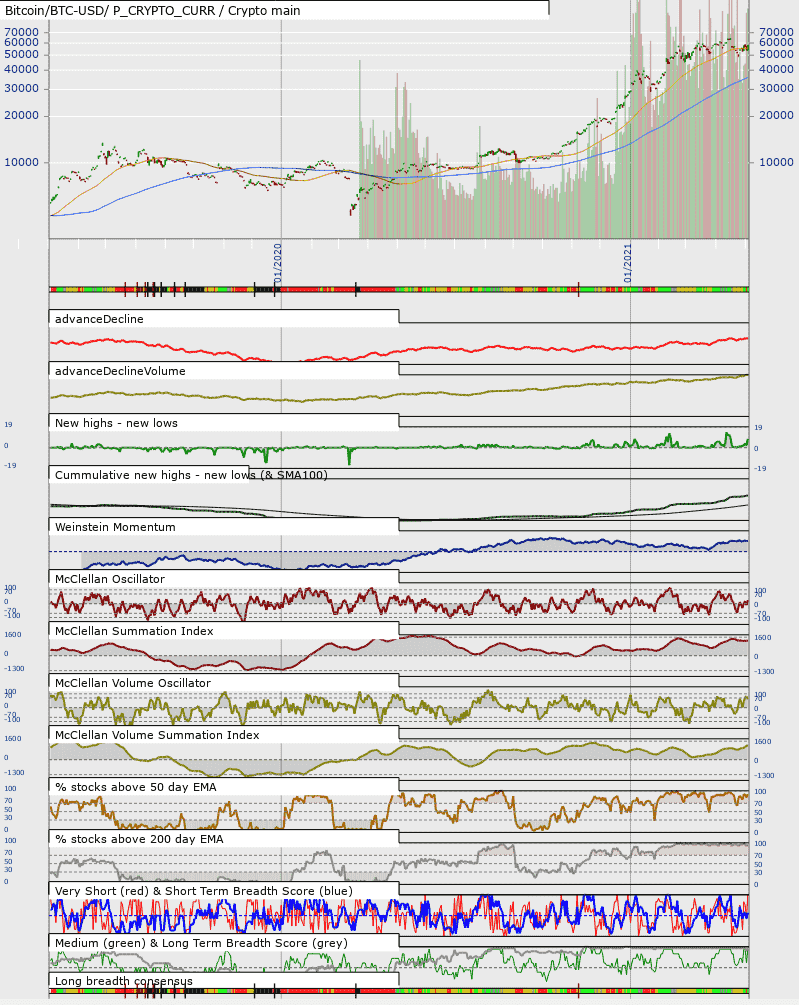Select the Weinstein Momentum panel label
This screenshot has height=1005, width=799.
click(x=115, y=527)
